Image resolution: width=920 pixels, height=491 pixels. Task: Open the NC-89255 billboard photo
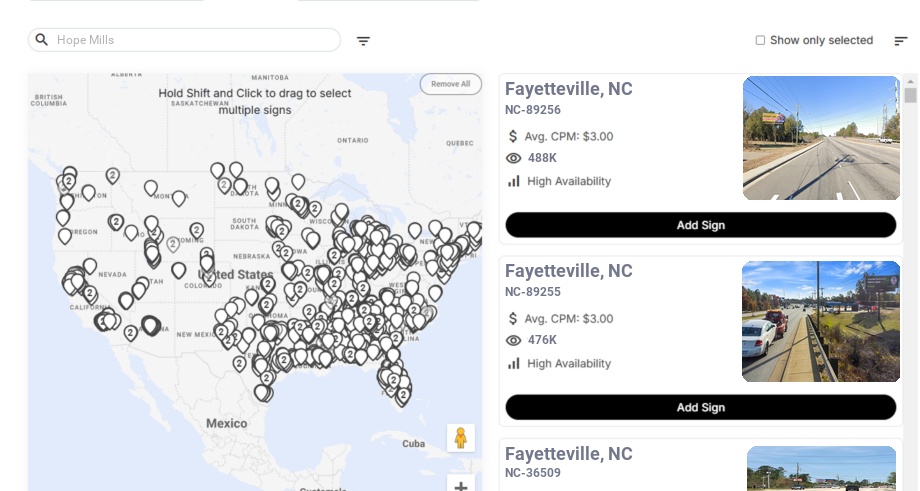pos(821,321)
